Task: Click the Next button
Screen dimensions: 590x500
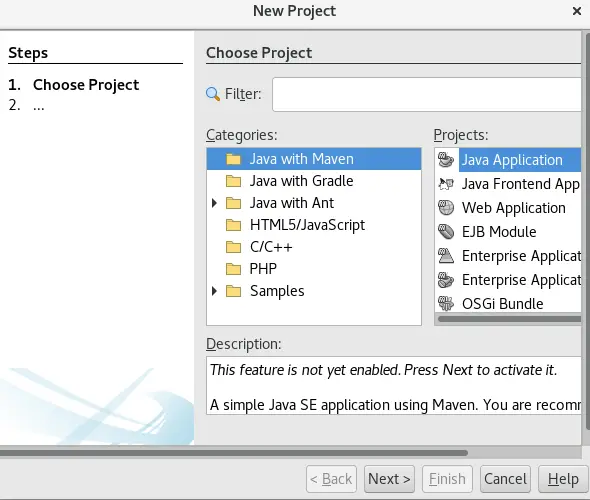Action: [389, 479]
